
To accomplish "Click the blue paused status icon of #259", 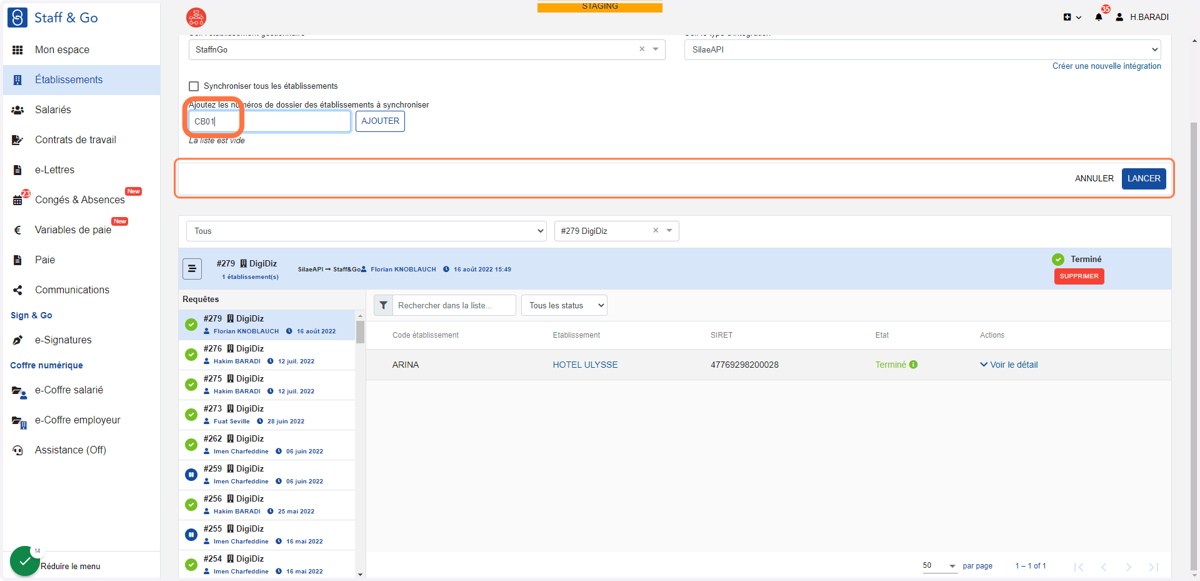I will [x=191, y=475].
